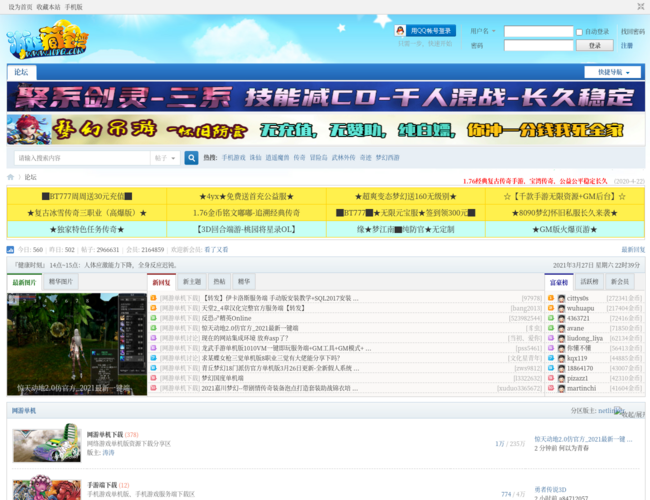The width and height of the screenshot is (650, 500).
Task: Switch to the 富豪榜 tab
Action: (559, 282)
